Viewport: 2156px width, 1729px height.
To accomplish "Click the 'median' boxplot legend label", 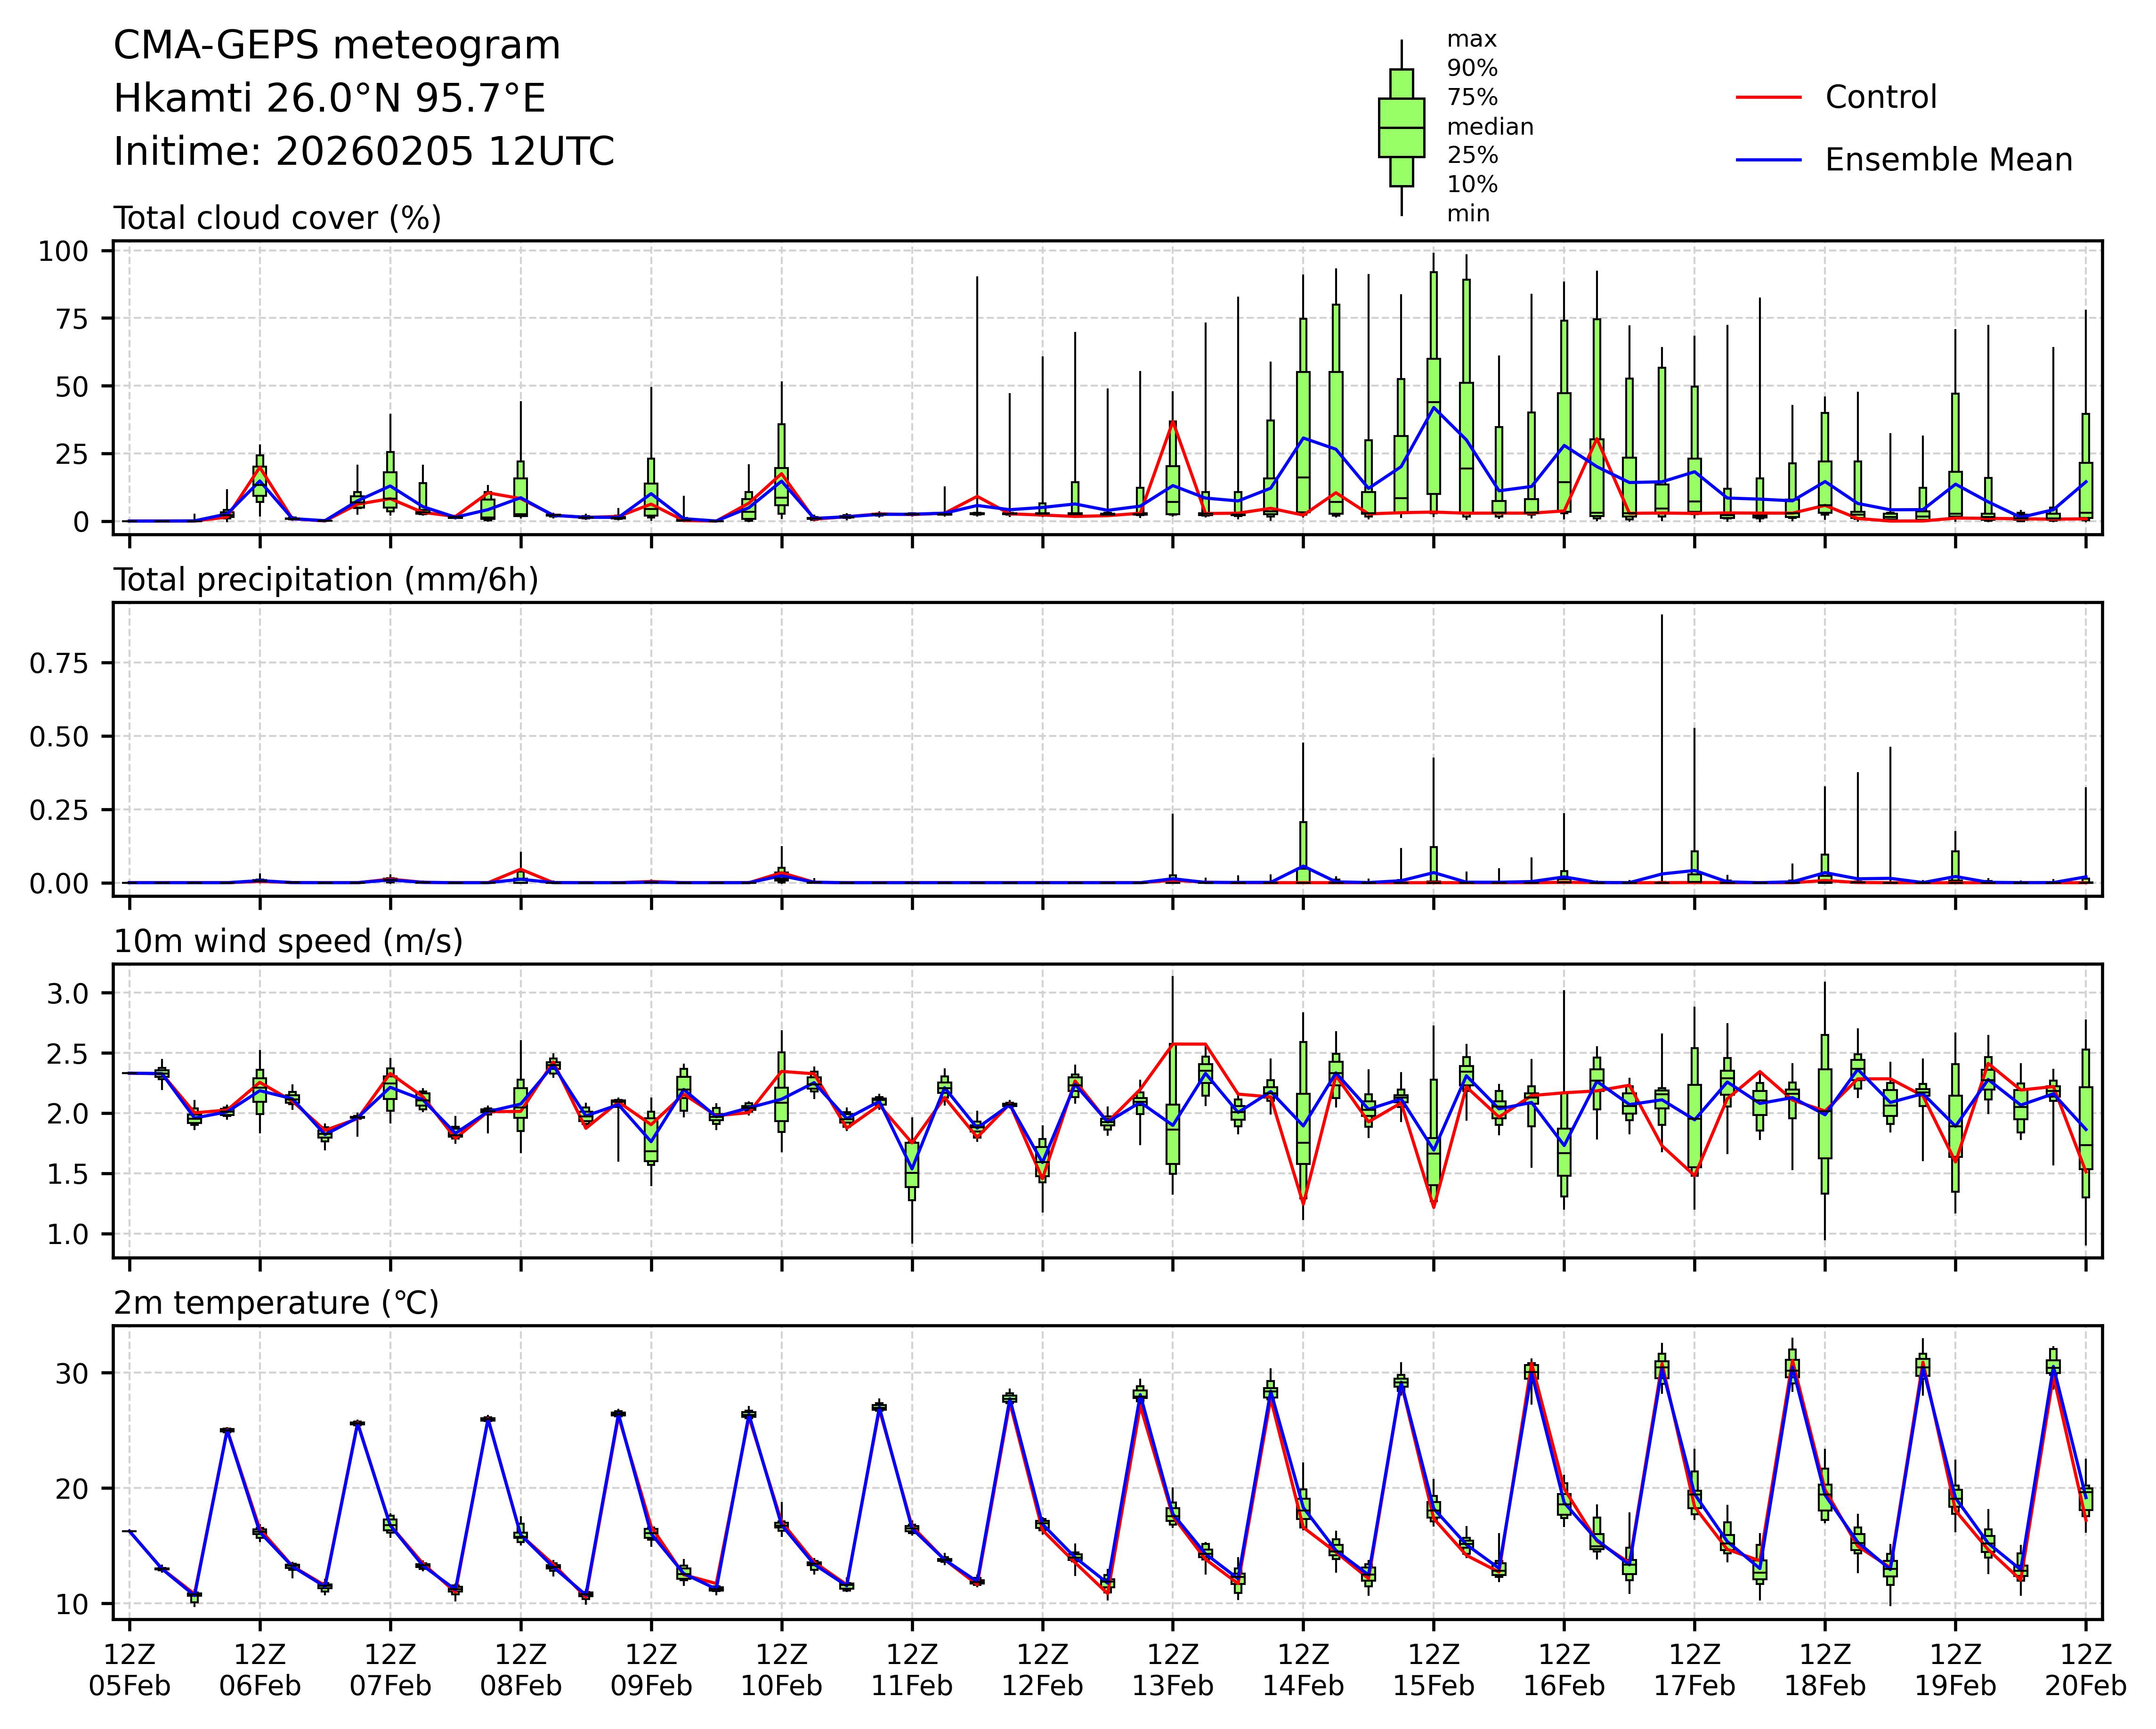I will click(1490, 127).
